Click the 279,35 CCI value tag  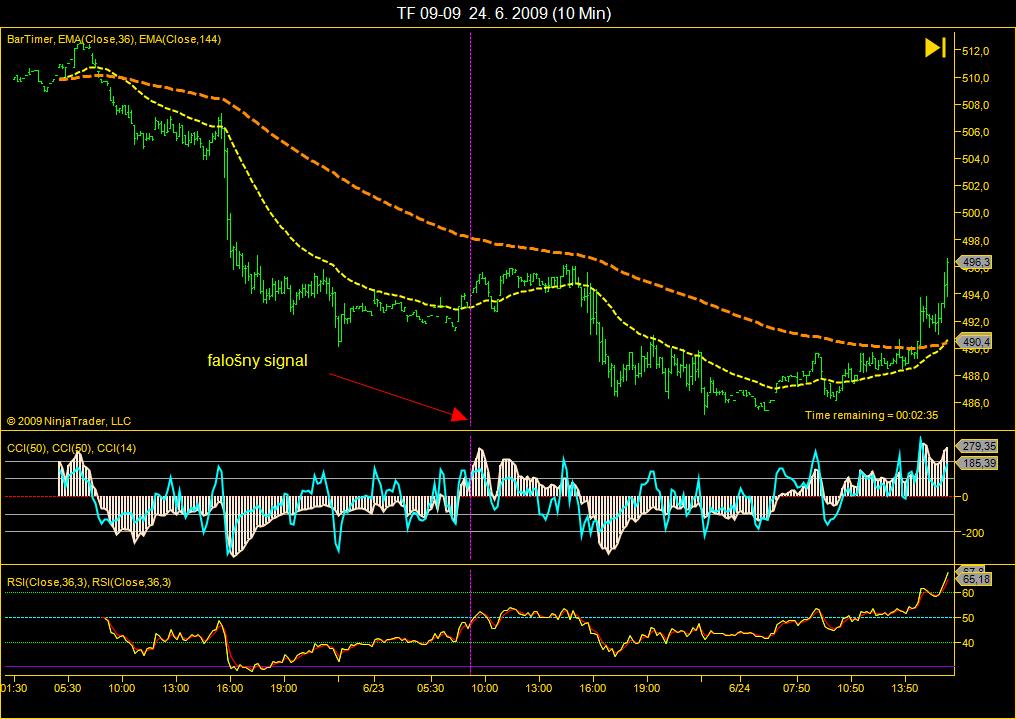(978, 446)
